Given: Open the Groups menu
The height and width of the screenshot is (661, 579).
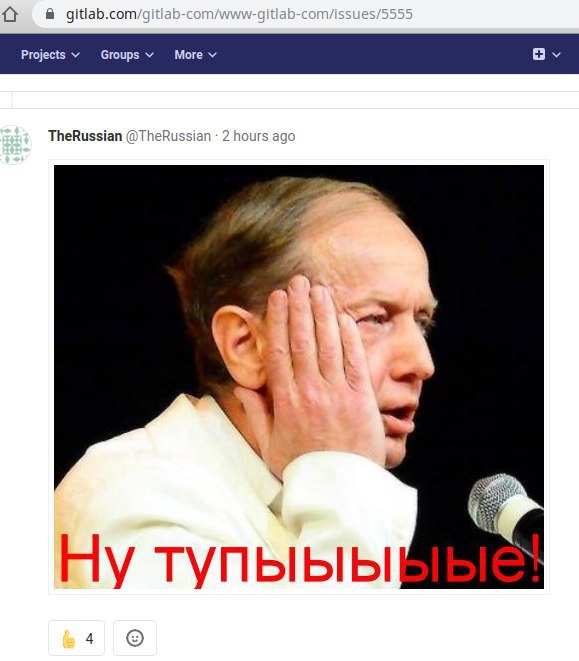Looking at the screenshot, I should [x=127, y=54].
